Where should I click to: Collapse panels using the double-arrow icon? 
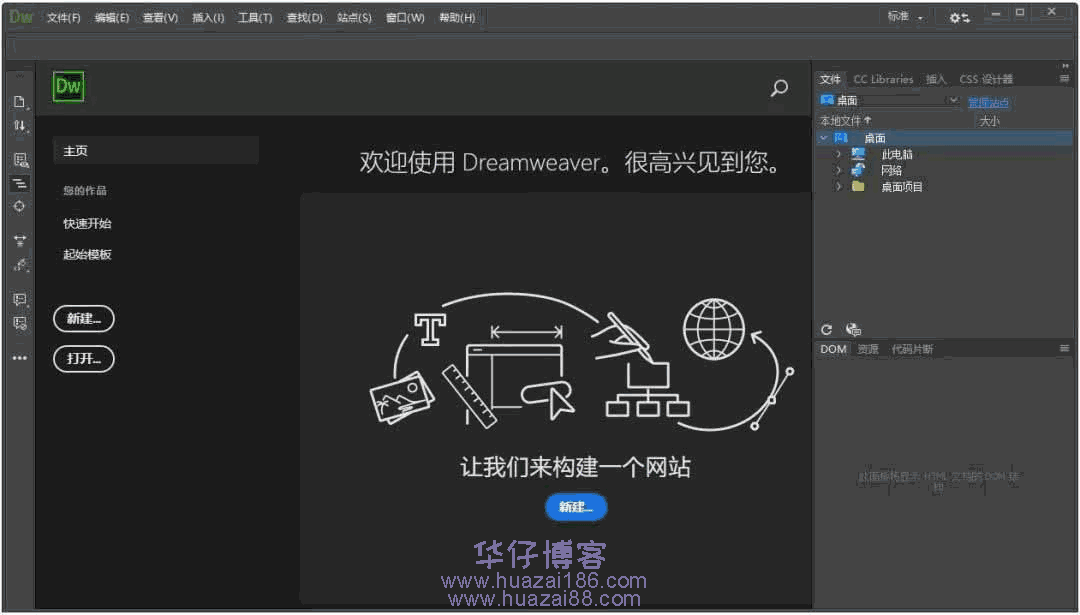tap(1066, 66)
